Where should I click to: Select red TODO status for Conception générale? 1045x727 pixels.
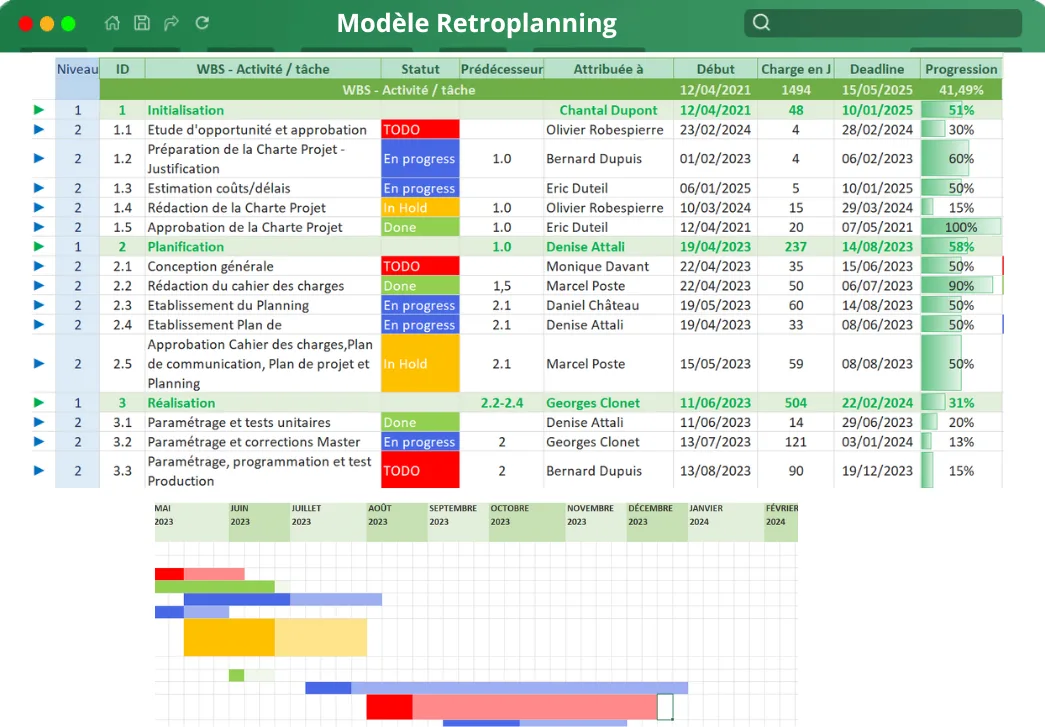click(x=420, y=266)
